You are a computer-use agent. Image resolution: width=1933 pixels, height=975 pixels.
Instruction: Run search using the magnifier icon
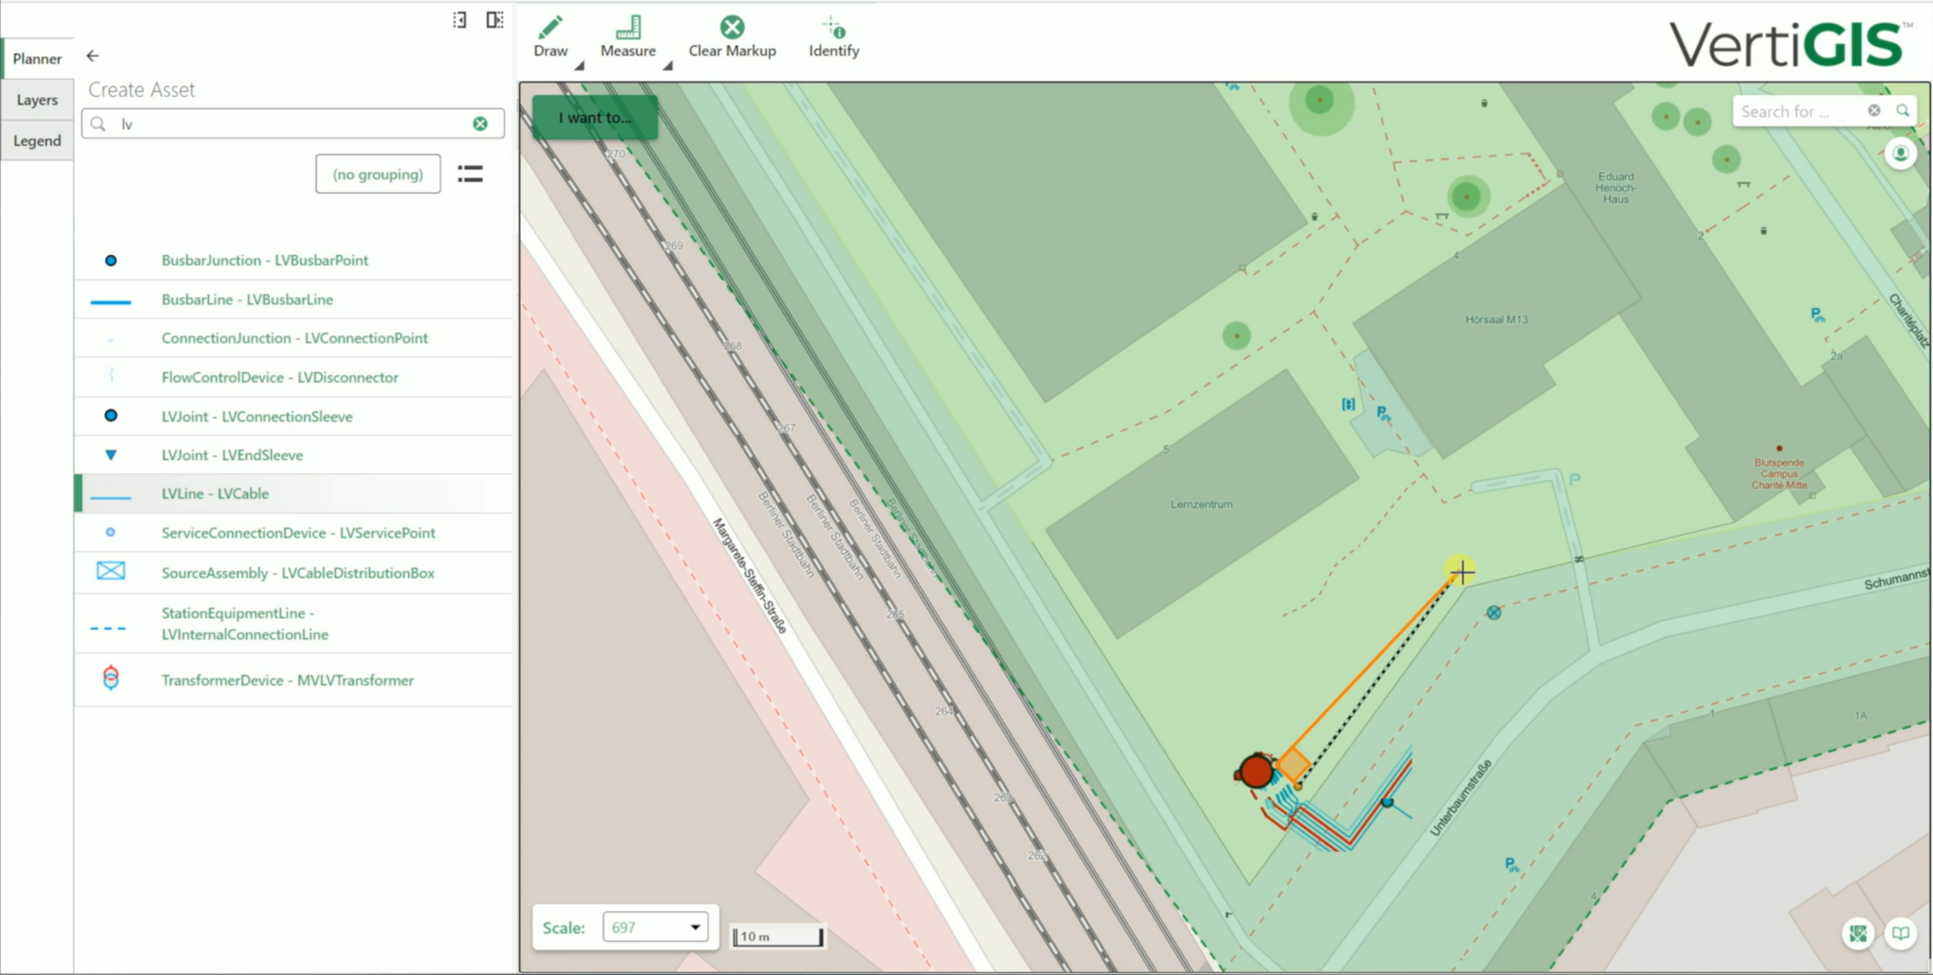1903,111
